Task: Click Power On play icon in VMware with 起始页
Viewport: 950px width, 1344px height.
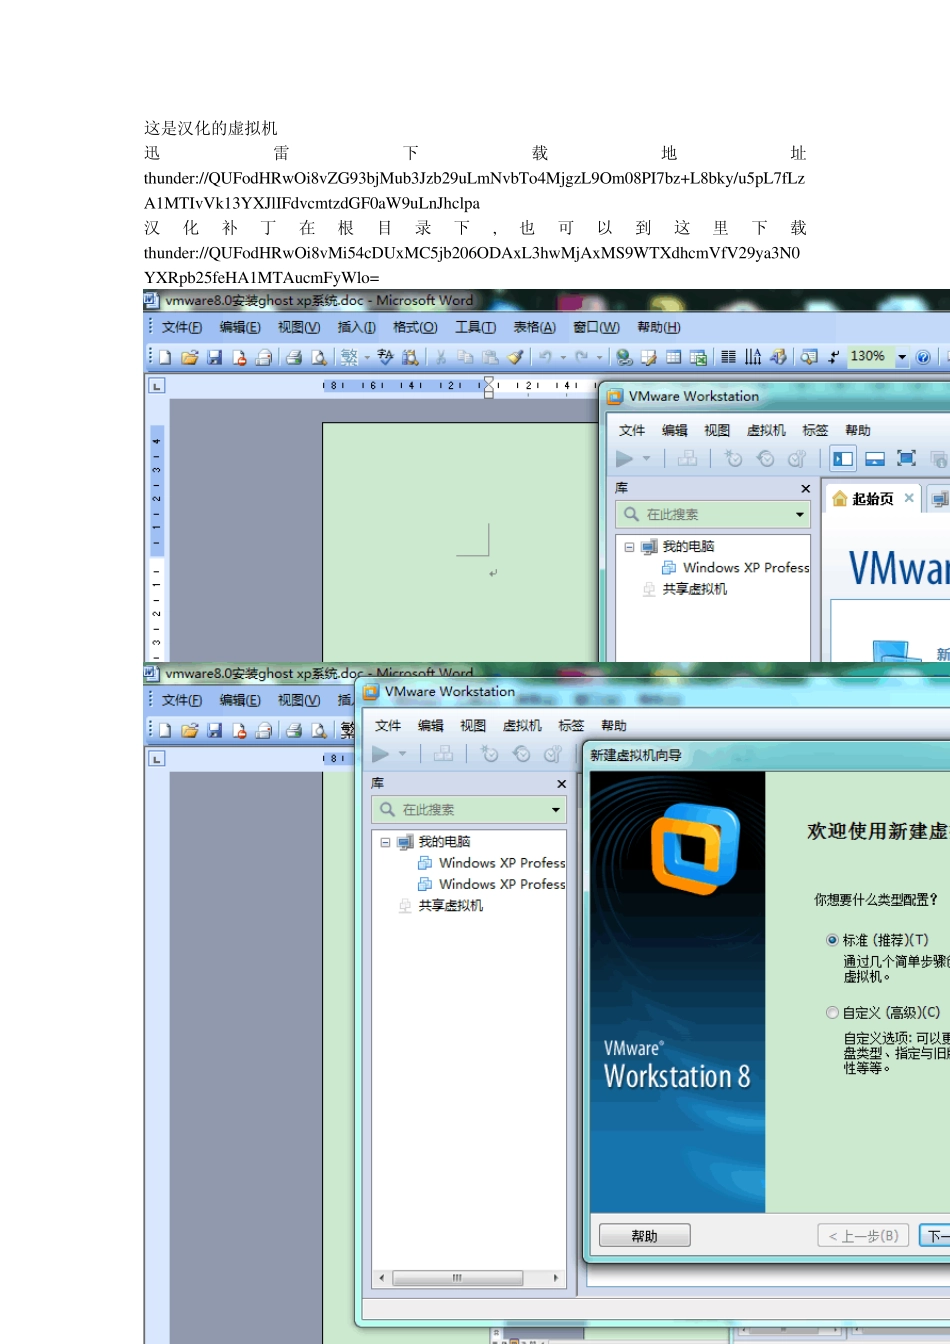Action: [625, 459]
